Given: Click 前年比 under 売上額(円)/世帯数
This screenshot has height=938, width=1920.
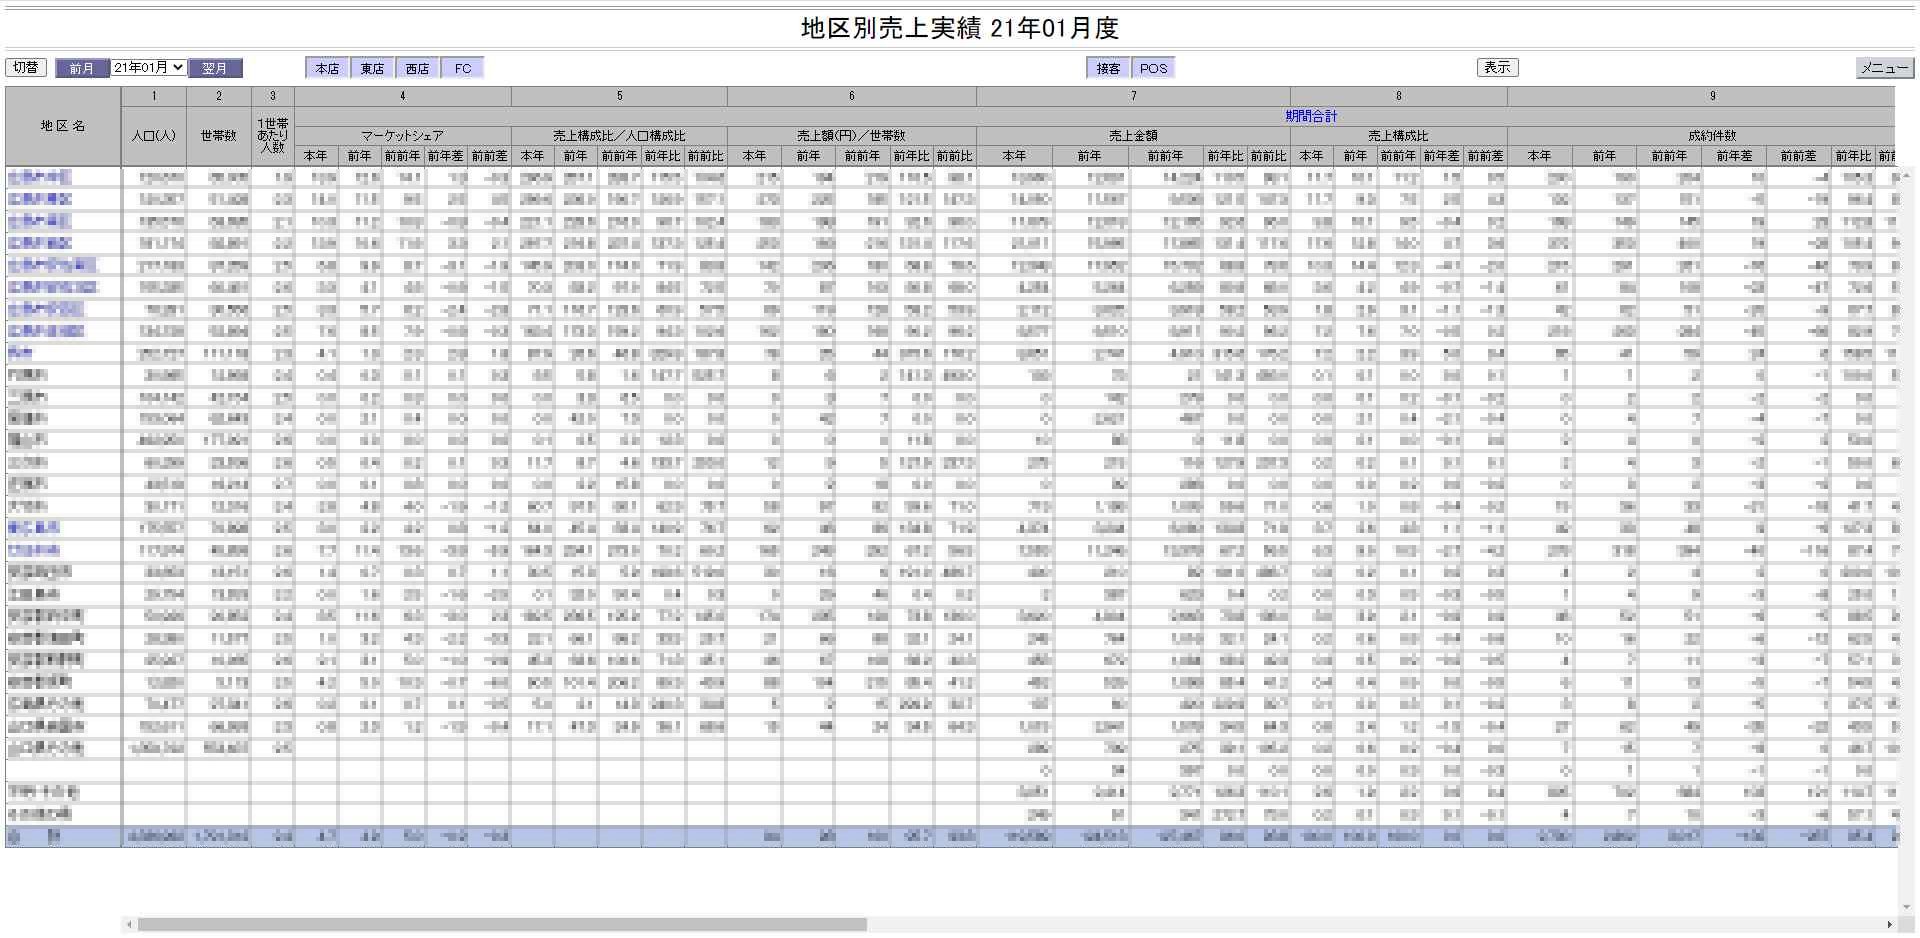Looking at the screenshot, I should 911,156.
